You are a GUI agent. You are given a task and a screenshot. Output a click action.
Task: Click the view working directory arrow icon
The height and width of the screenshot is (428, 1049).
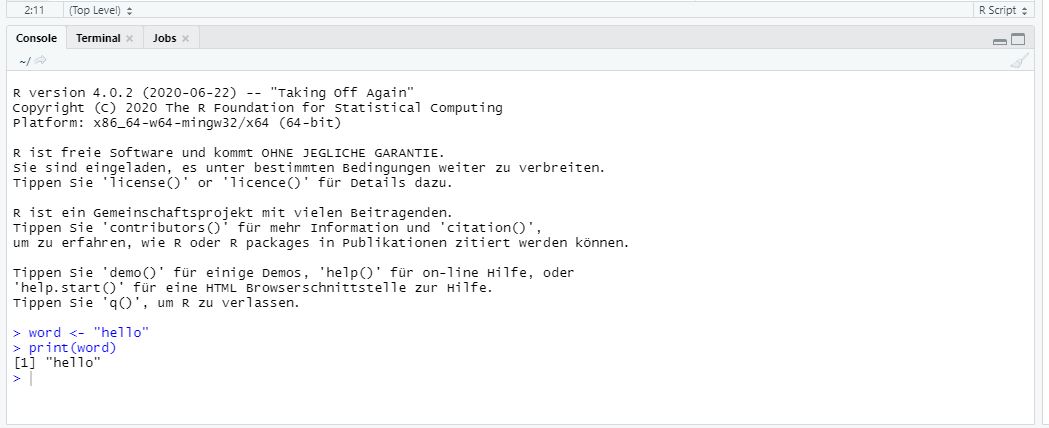pos(41,61)
